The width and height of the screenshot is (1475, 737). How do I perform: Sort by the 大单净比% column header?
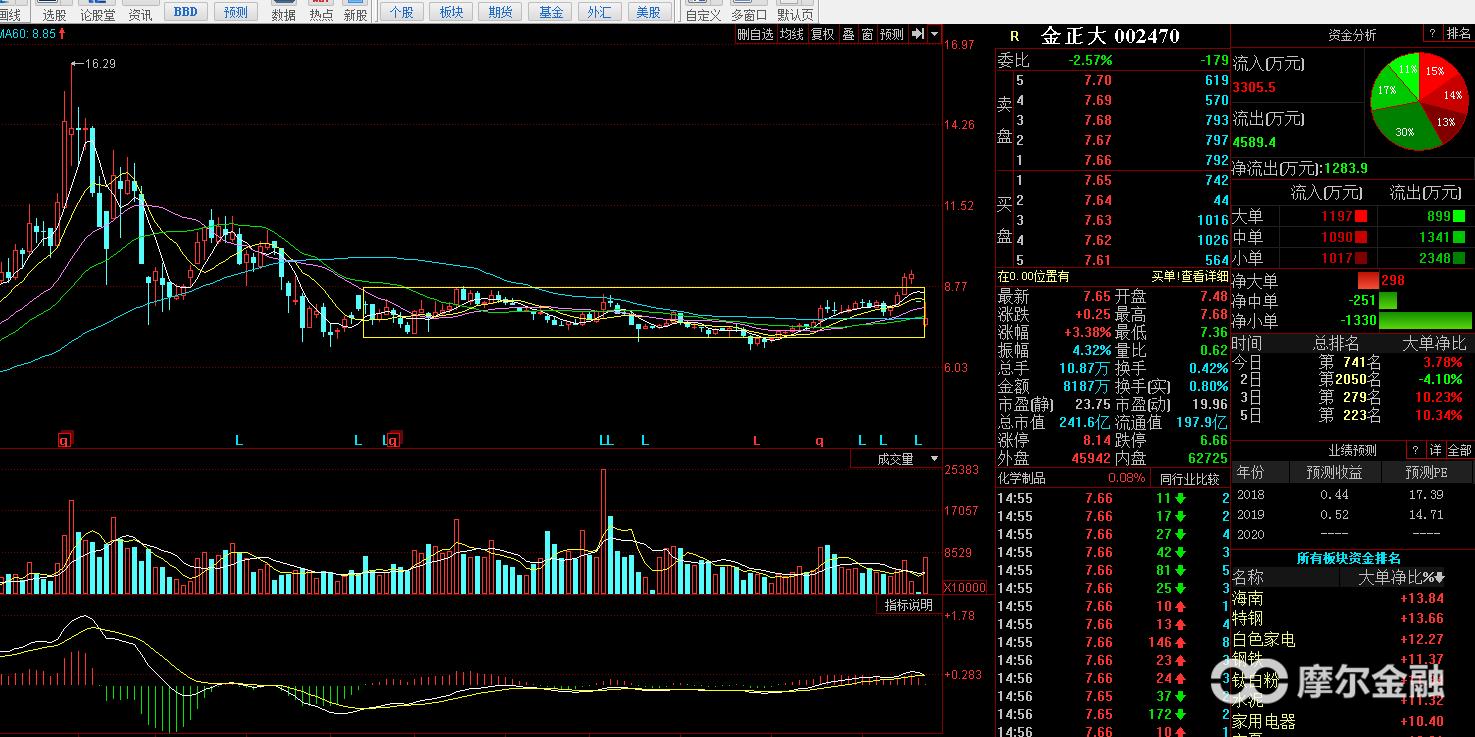[1401, 577]
